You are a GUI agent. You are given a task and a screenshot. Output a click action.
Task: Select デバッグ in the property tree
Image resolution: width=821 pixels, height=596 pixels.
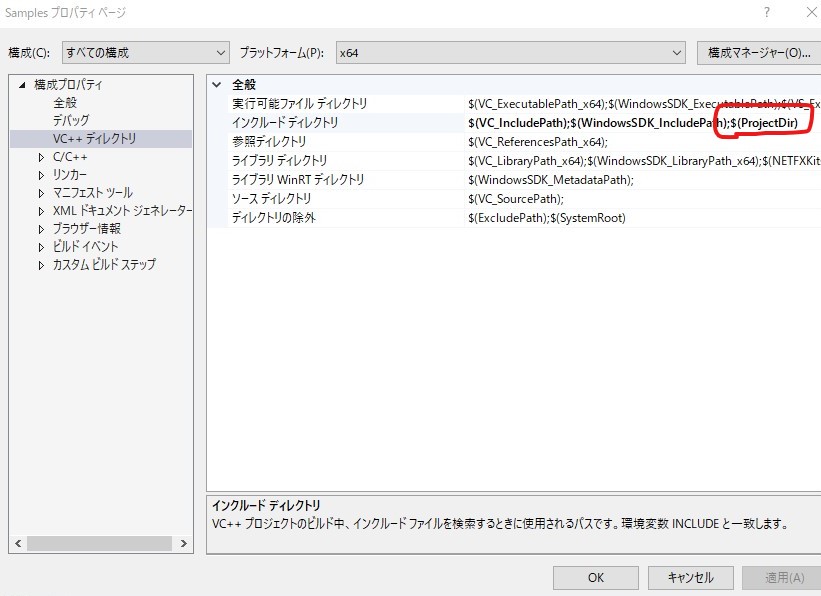[71, 120]
